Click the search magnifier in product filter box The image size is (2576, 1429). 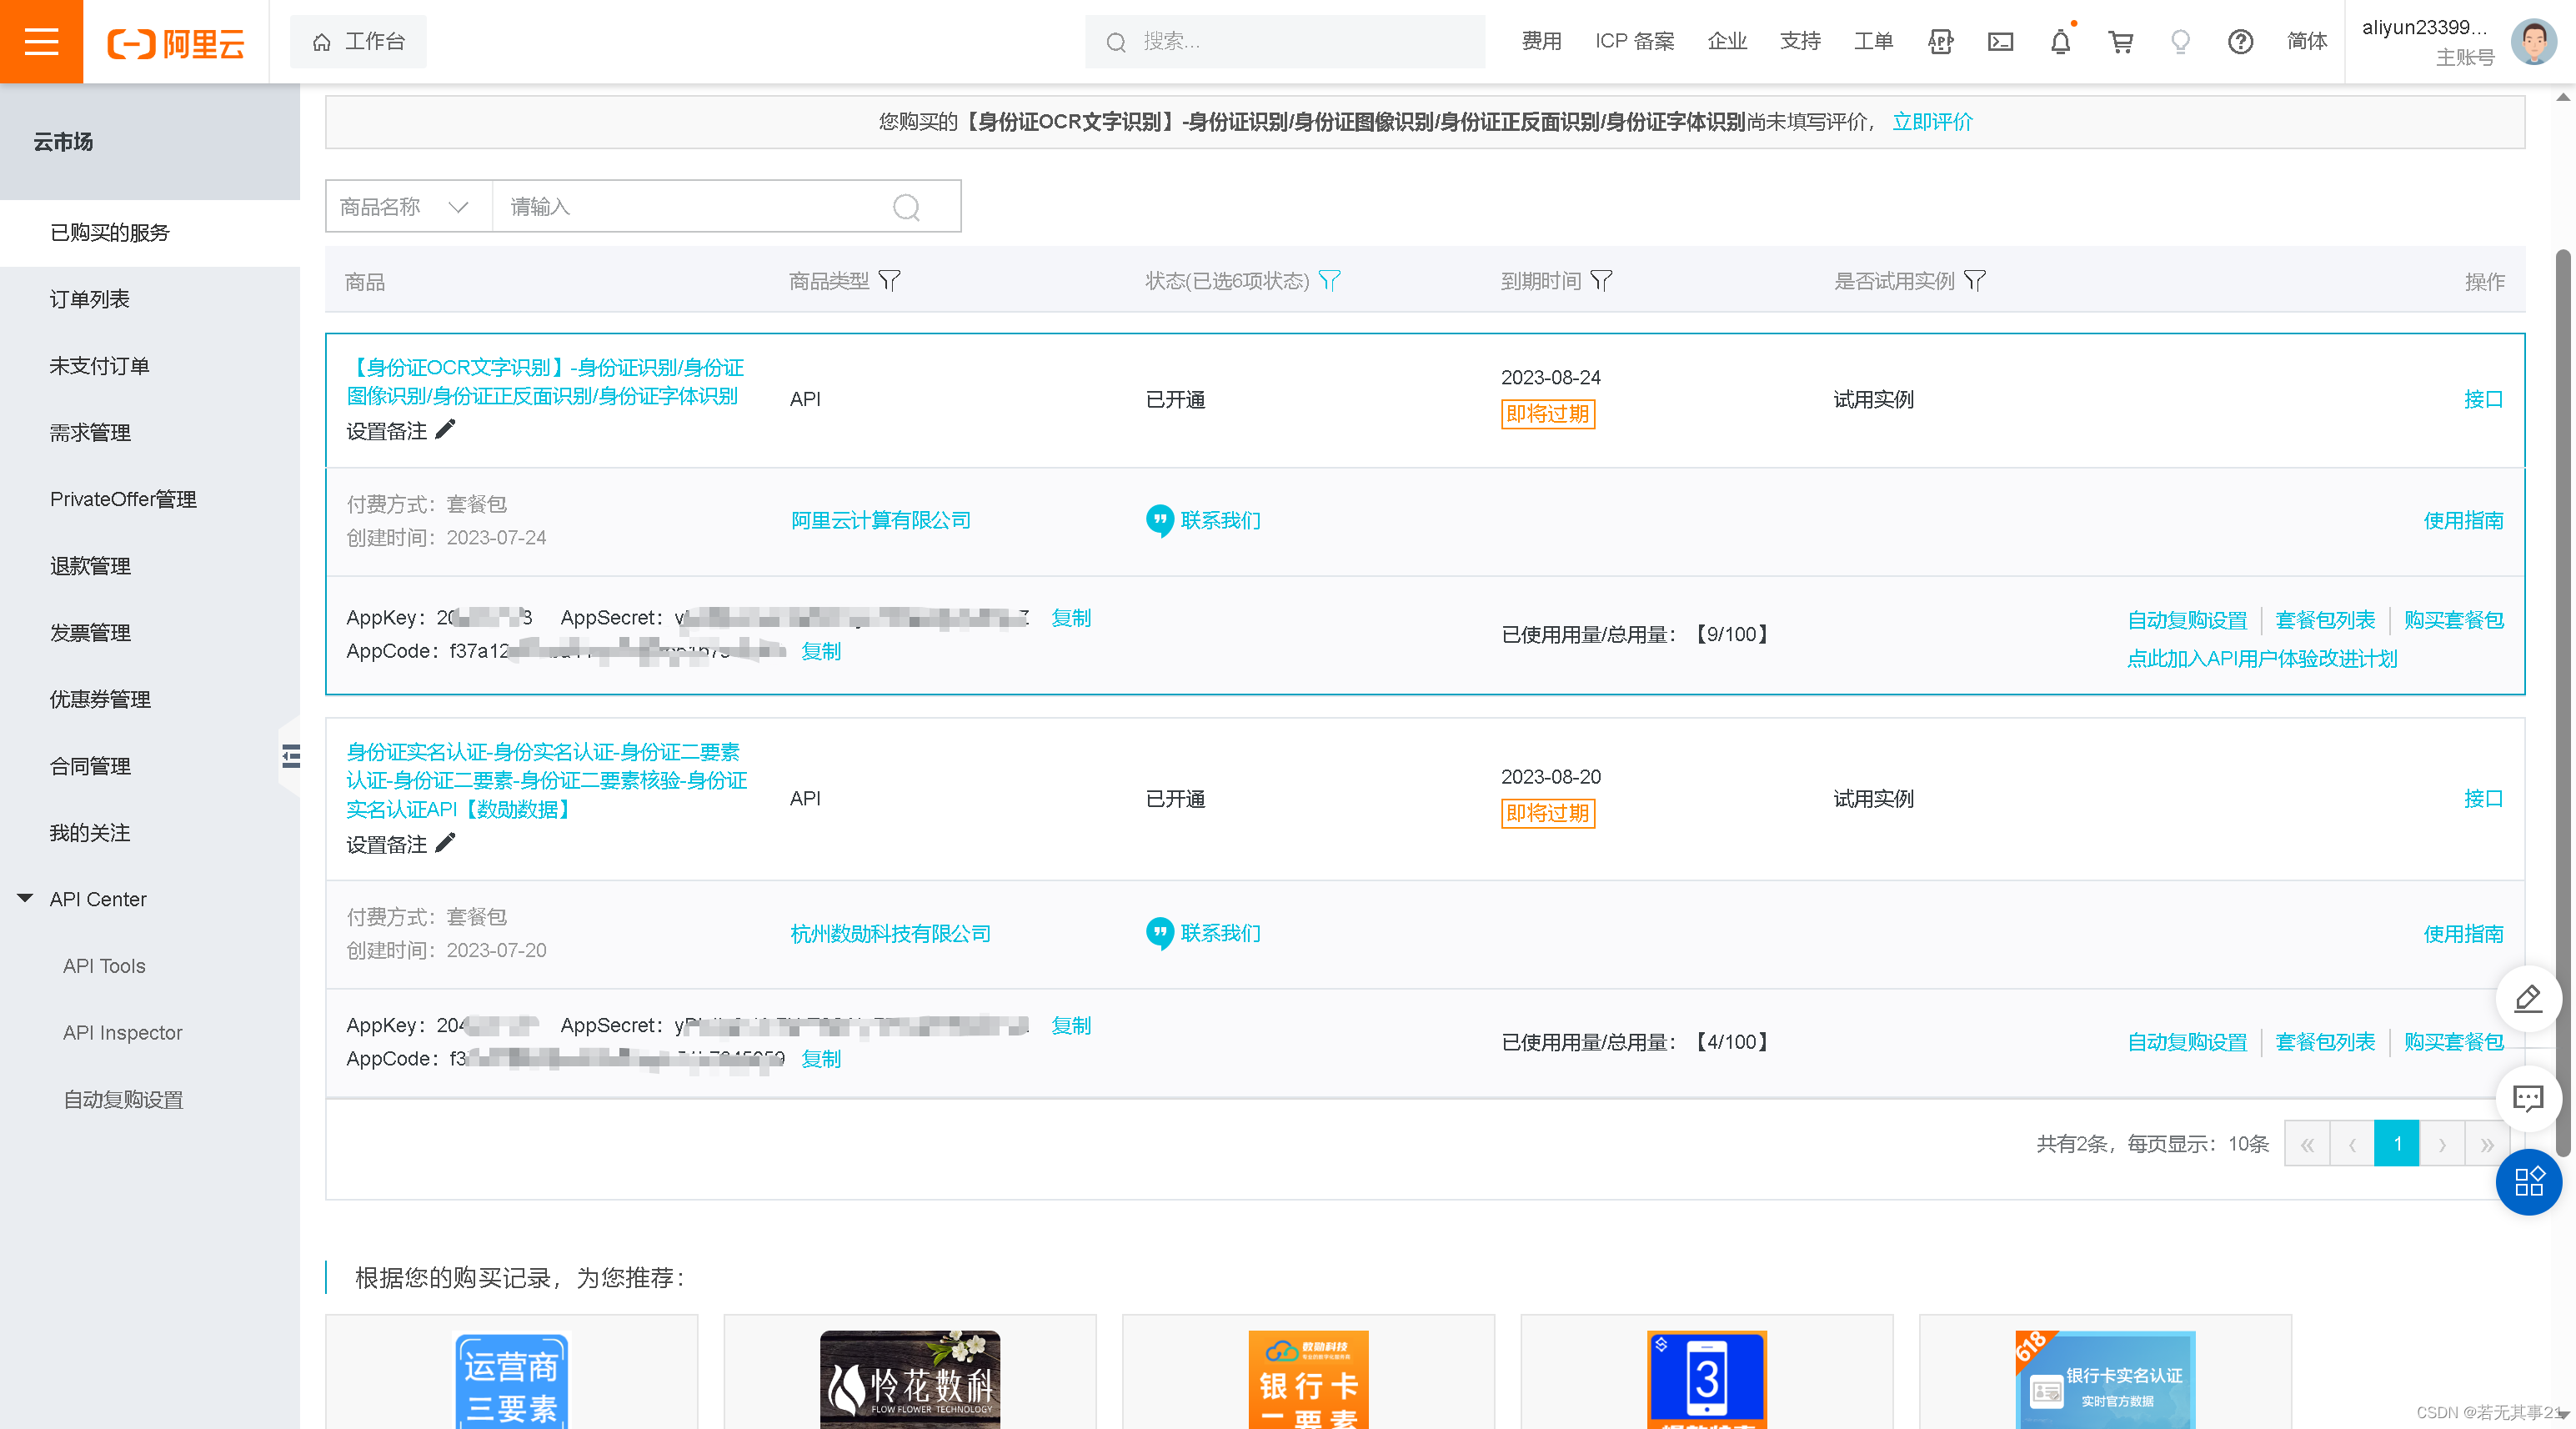coord(906,207)
